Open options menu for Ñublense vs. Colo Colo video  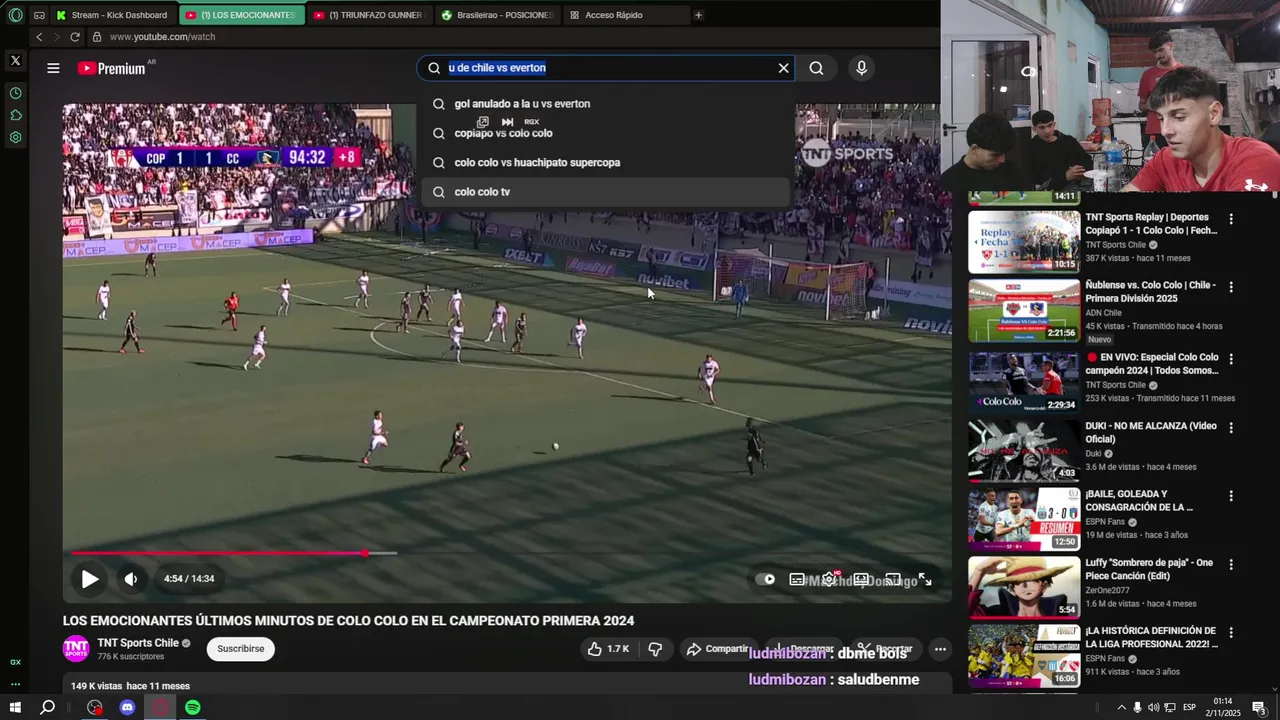click(1231, 287)
